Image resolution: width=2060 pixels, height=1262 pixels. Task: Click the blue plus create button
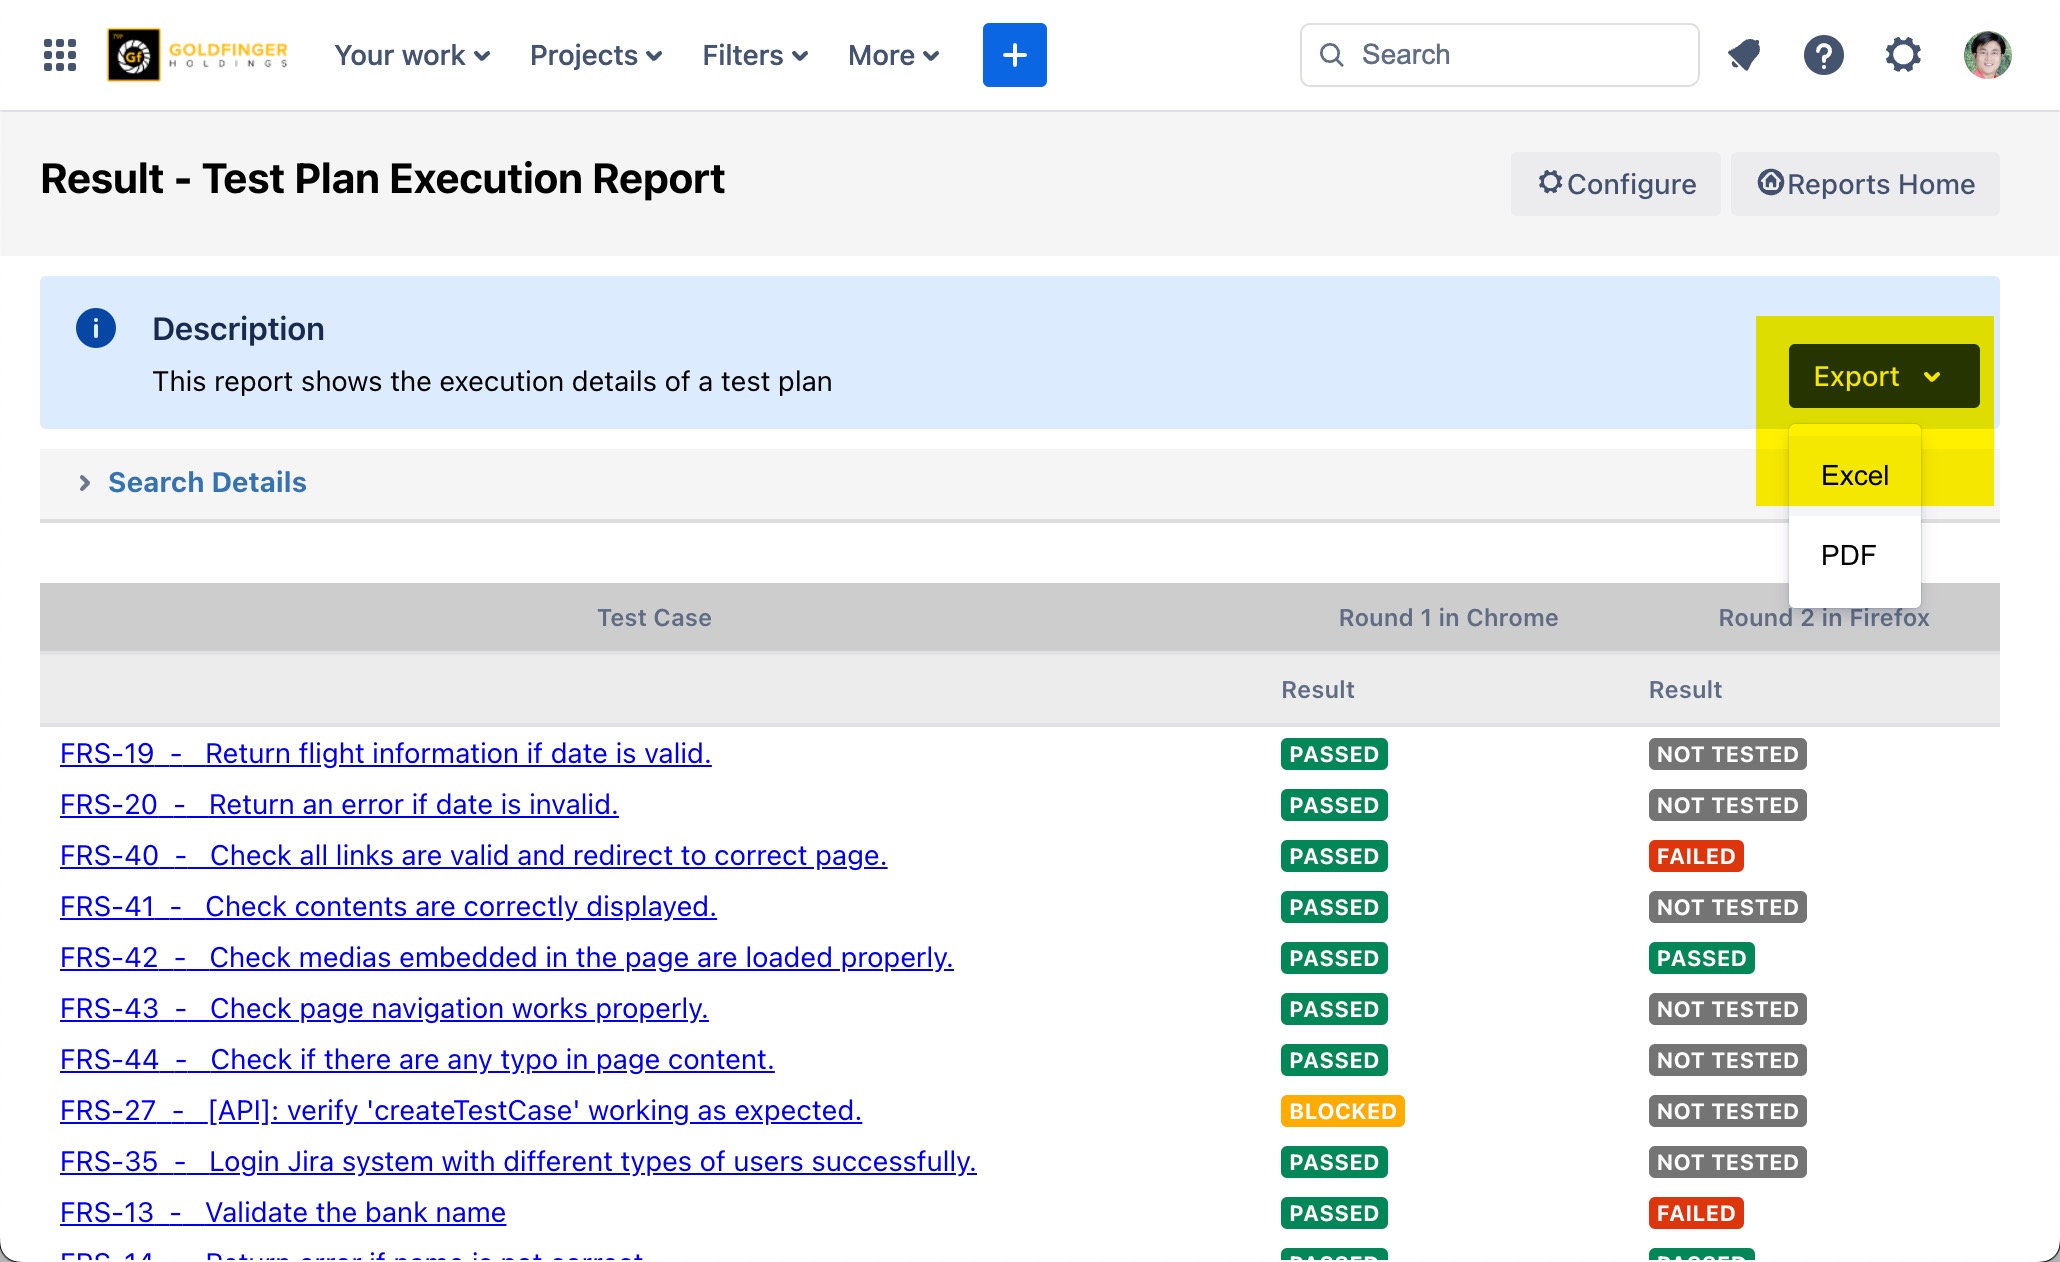coord(1014,55)
